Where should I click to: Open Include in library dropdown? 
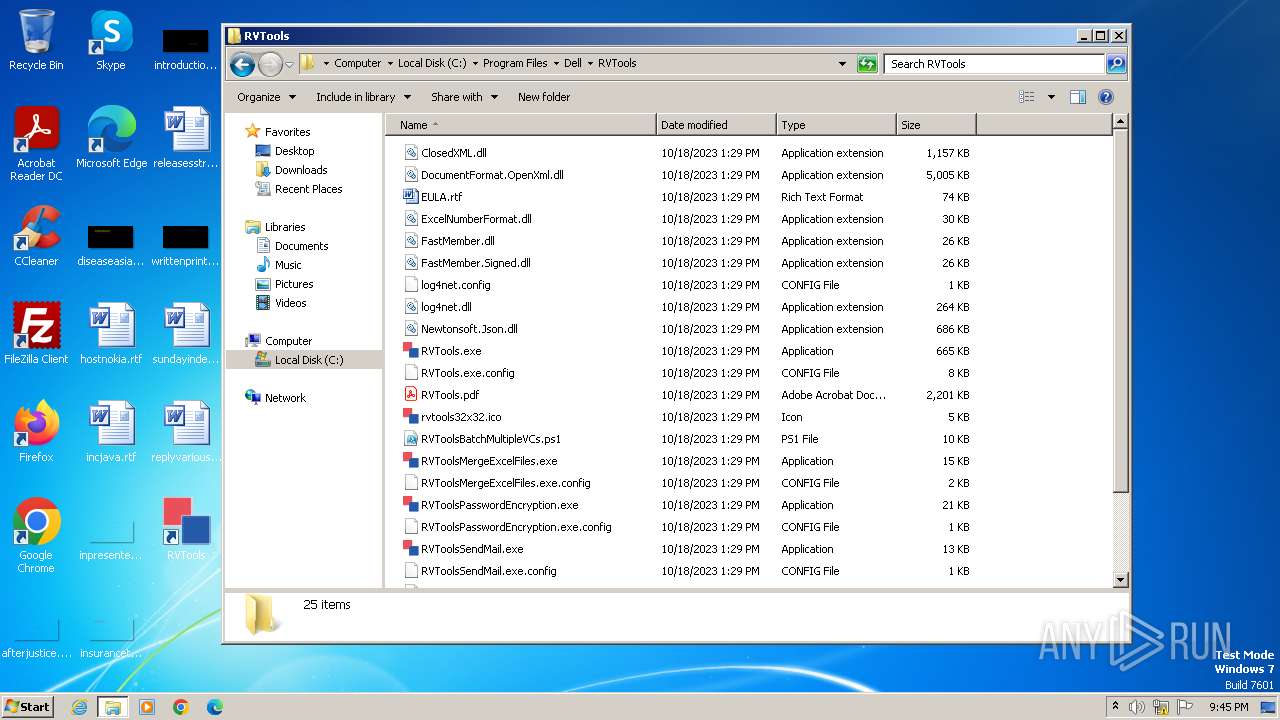pos(363,97)
